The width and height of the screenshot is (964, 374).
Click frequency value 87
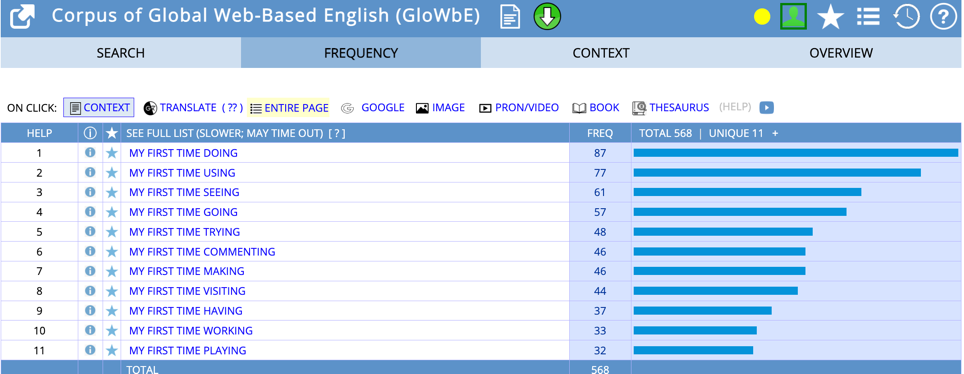[600, 153]
